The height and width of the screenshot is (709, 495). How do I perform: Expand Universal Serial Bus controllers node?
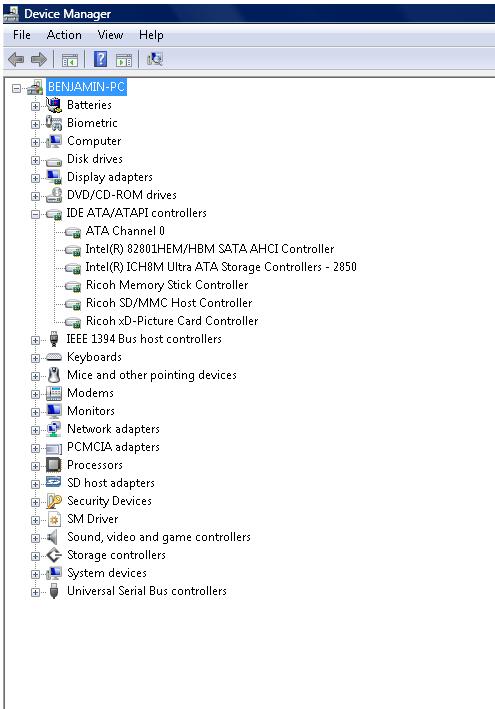(35, 592)
